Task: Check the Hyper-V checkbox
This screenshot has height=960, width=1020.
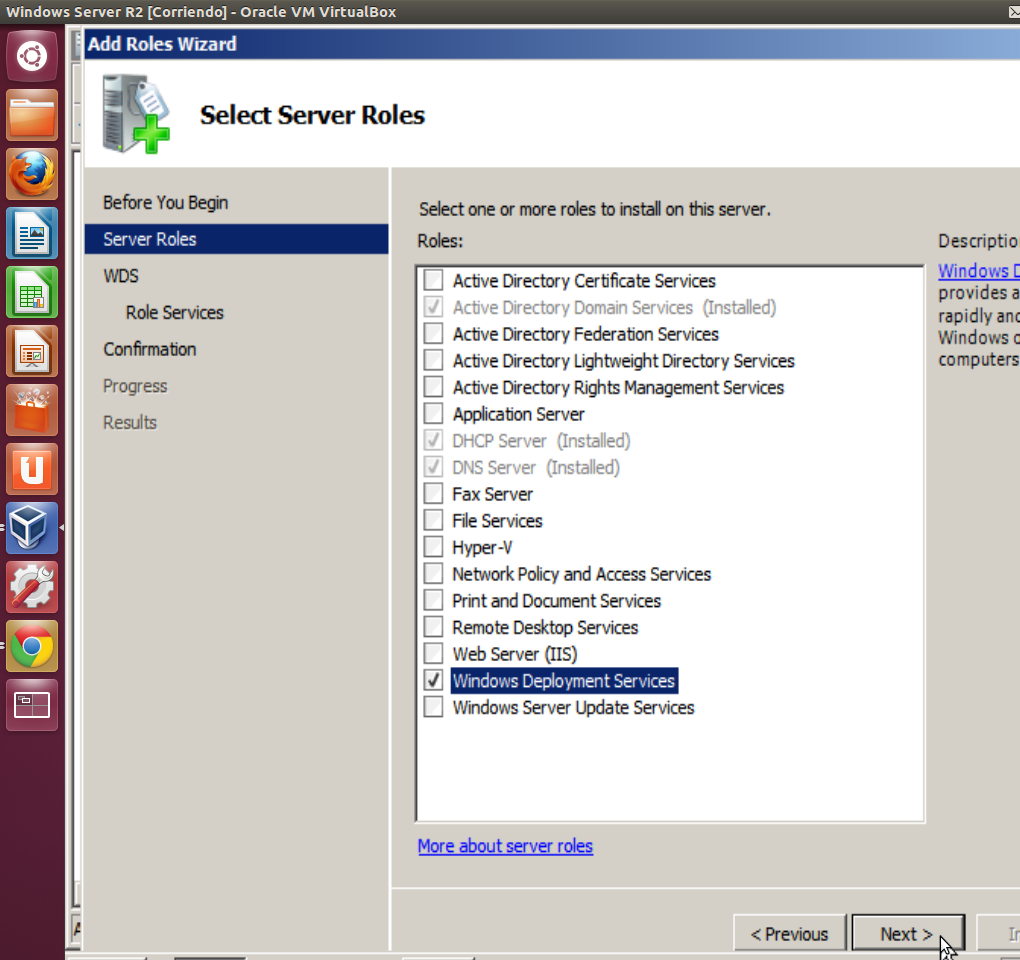Action: [433, 547]
